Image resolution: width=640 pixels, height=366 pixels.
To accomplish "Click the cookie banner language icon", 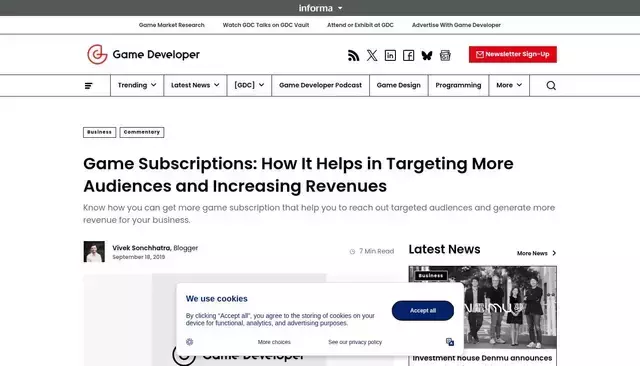I will [x=450, y=342].
